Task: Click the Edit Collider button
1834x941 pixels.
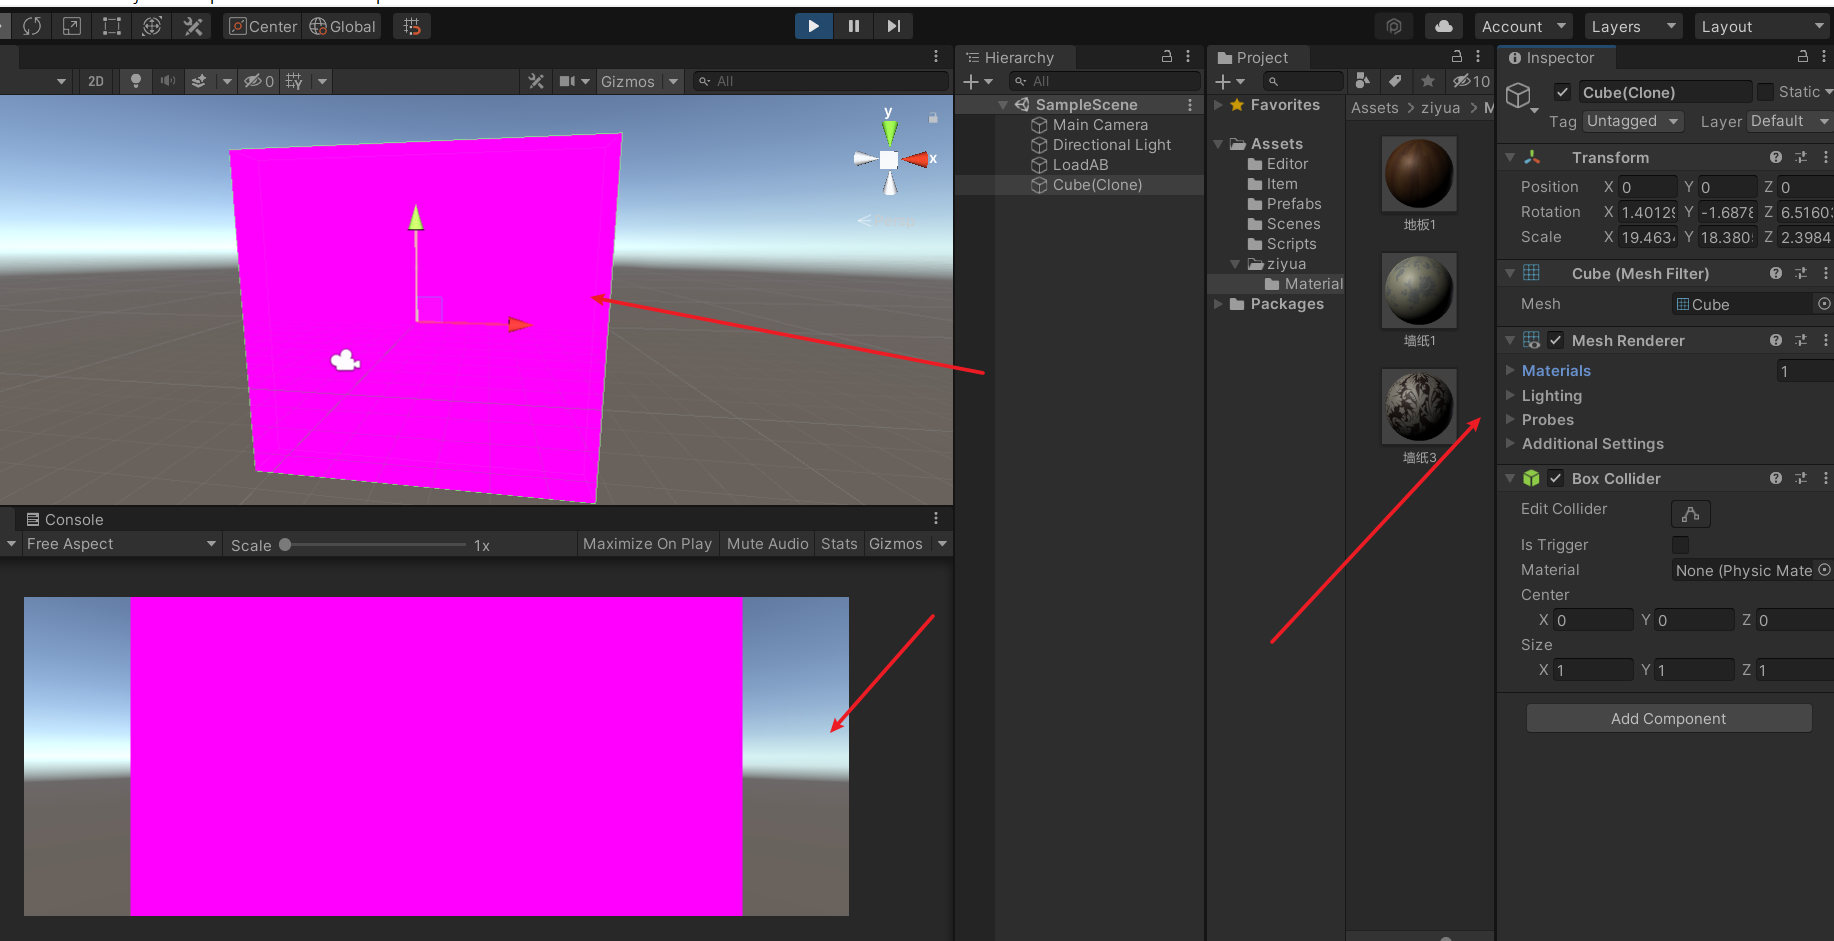Action: coord(1691,514)
